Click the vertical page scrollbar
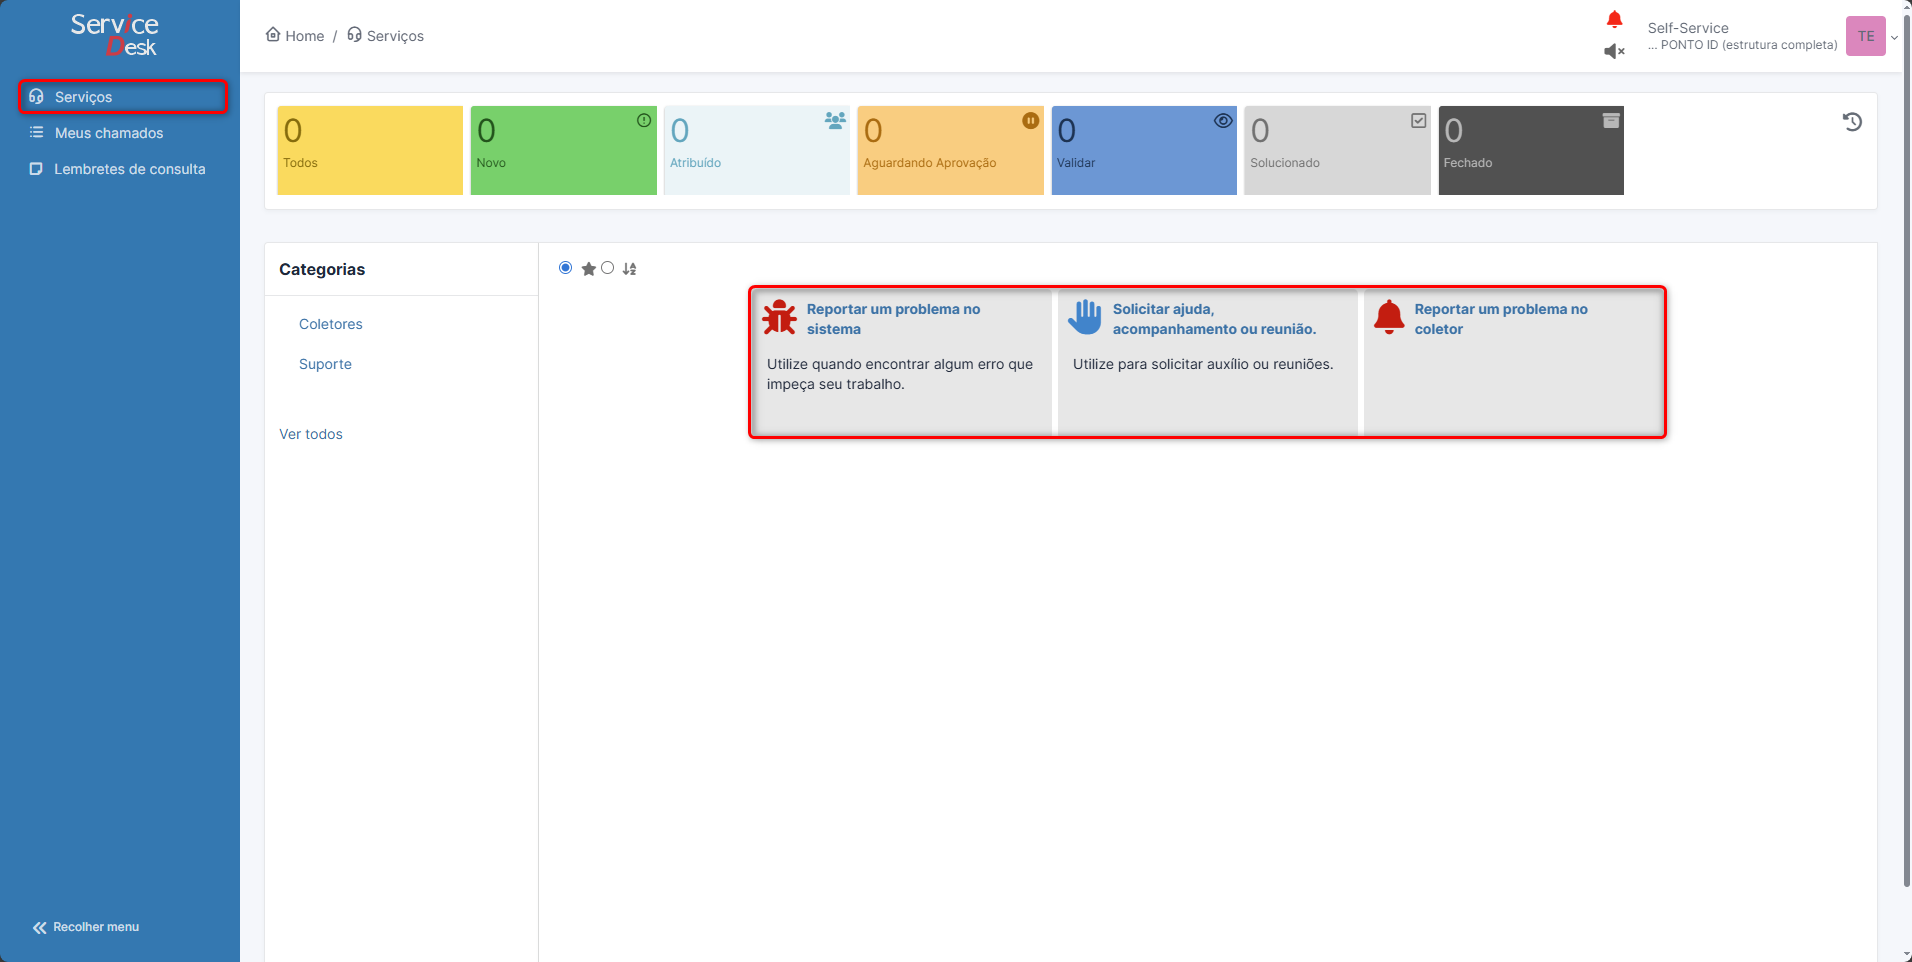The image size is (1912, 962). (1906, 450)
